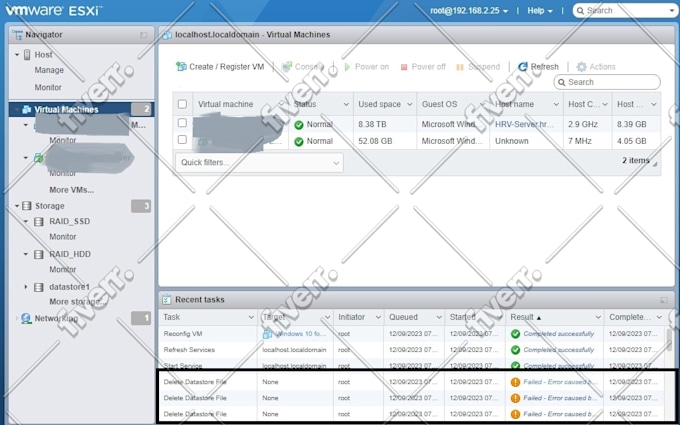Click the Storage icon in Navigator
This screenshot has height=425, width=680.
26,206
